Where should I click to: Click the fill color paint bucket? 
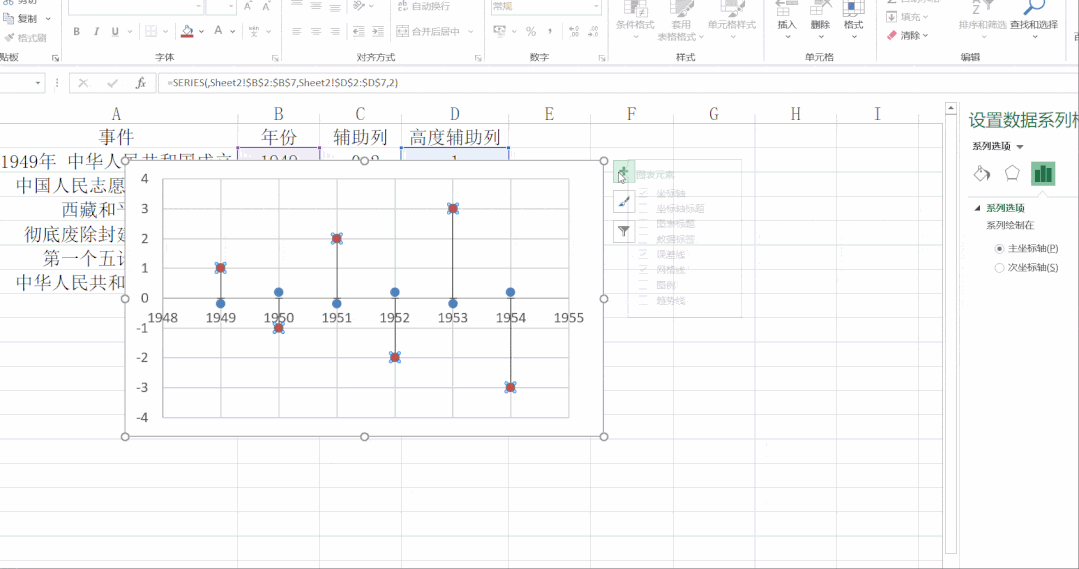[x=187, y=32]
